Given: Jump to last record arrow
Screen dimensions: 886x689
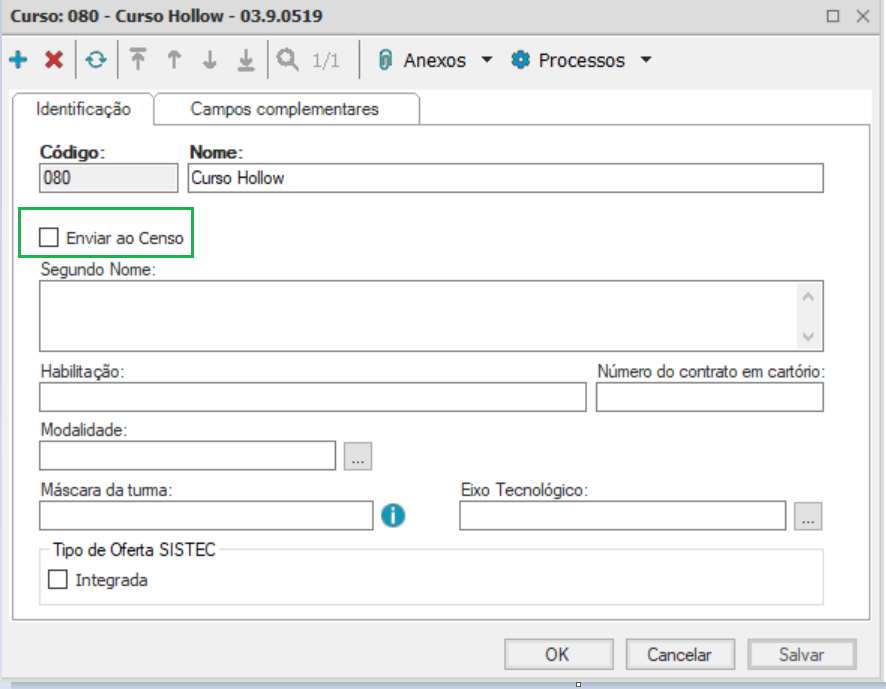Looking at the screenshot, I should point(246,60).
